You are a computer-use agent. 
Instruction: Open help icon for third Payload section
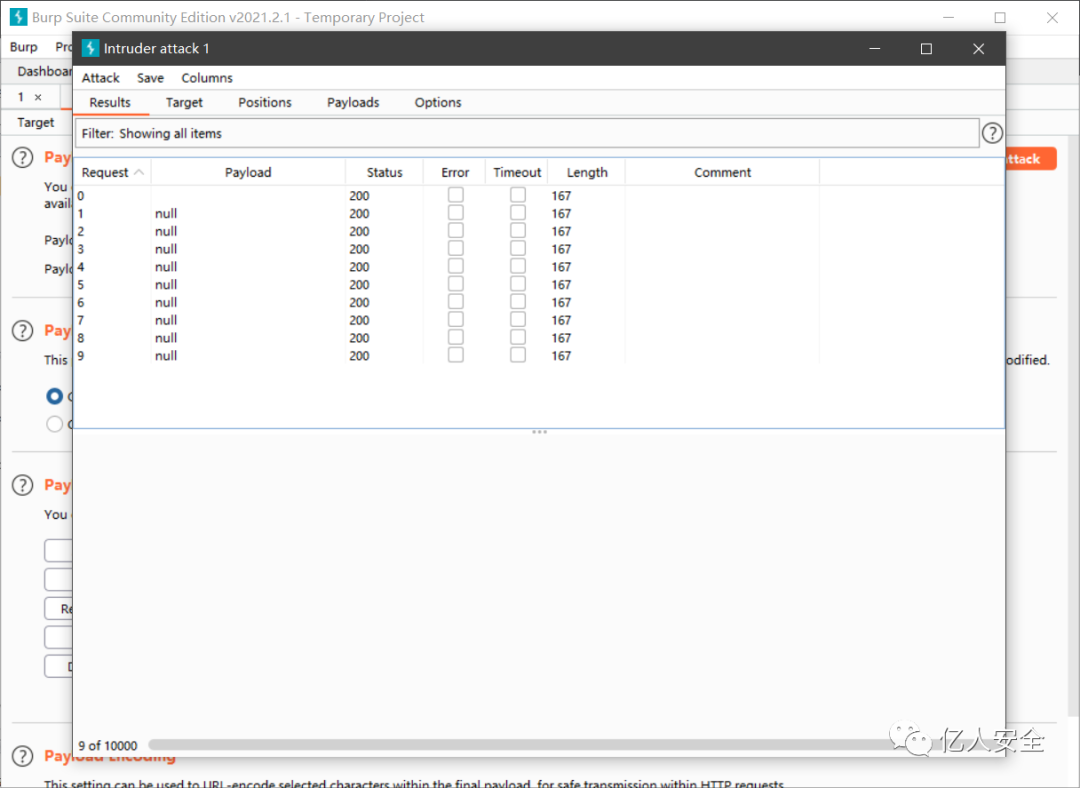(23, 485)
